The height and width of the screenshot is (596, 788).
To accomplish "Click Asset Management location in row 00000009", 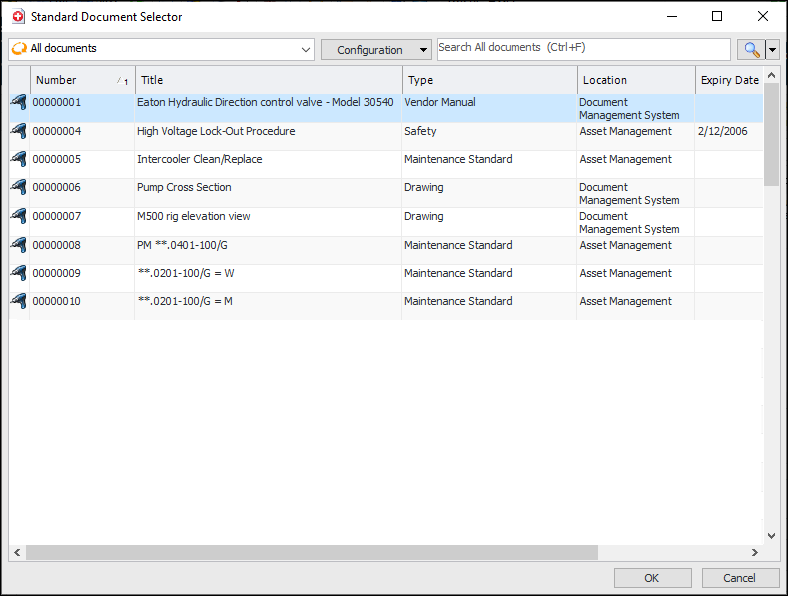I will point(626,273).
